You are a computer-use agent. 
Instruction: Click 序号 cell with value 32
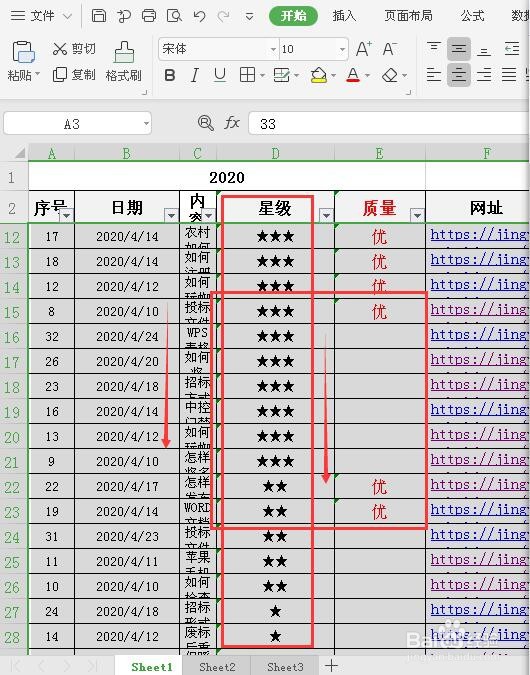tap(52, 336)
